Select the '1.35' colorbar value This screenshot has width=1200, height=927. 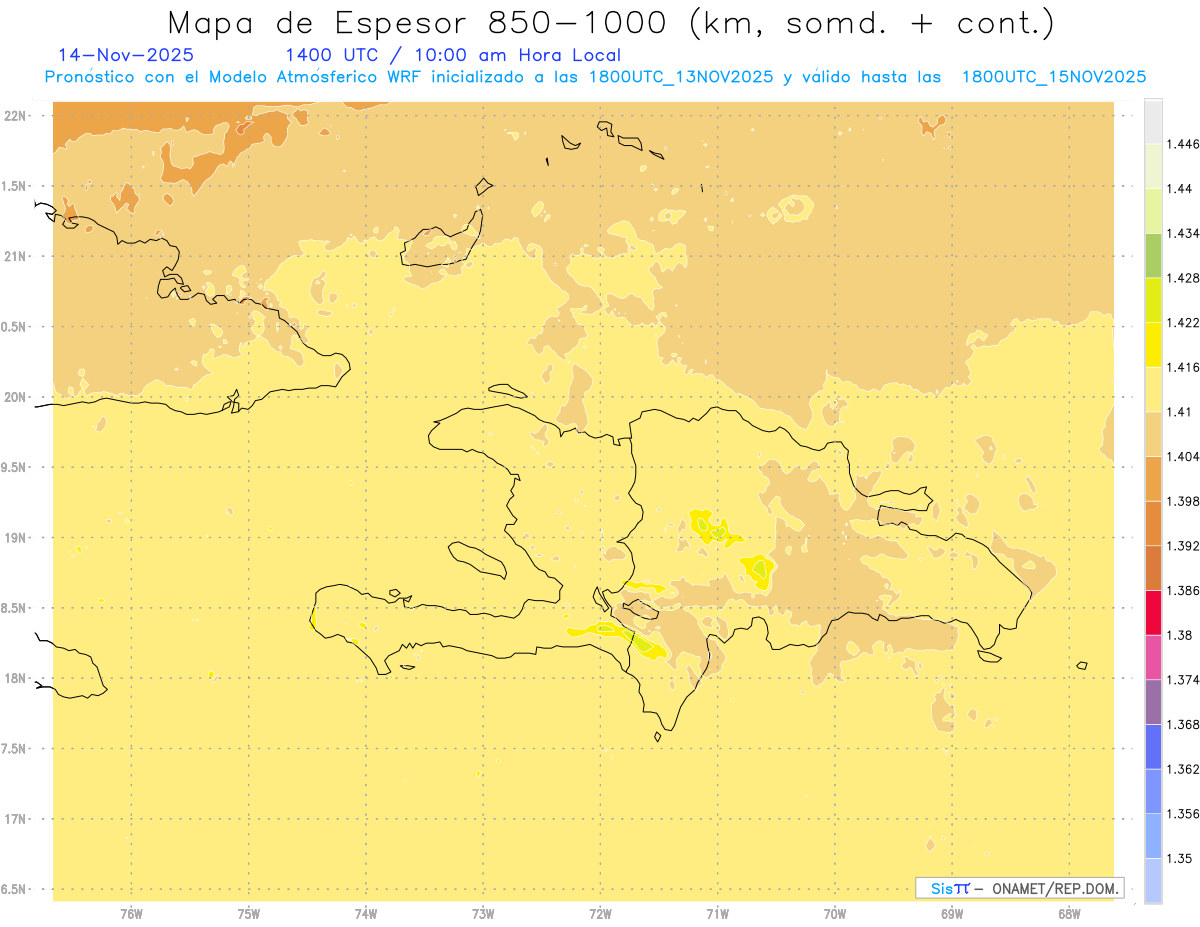tap(1179, 858)
